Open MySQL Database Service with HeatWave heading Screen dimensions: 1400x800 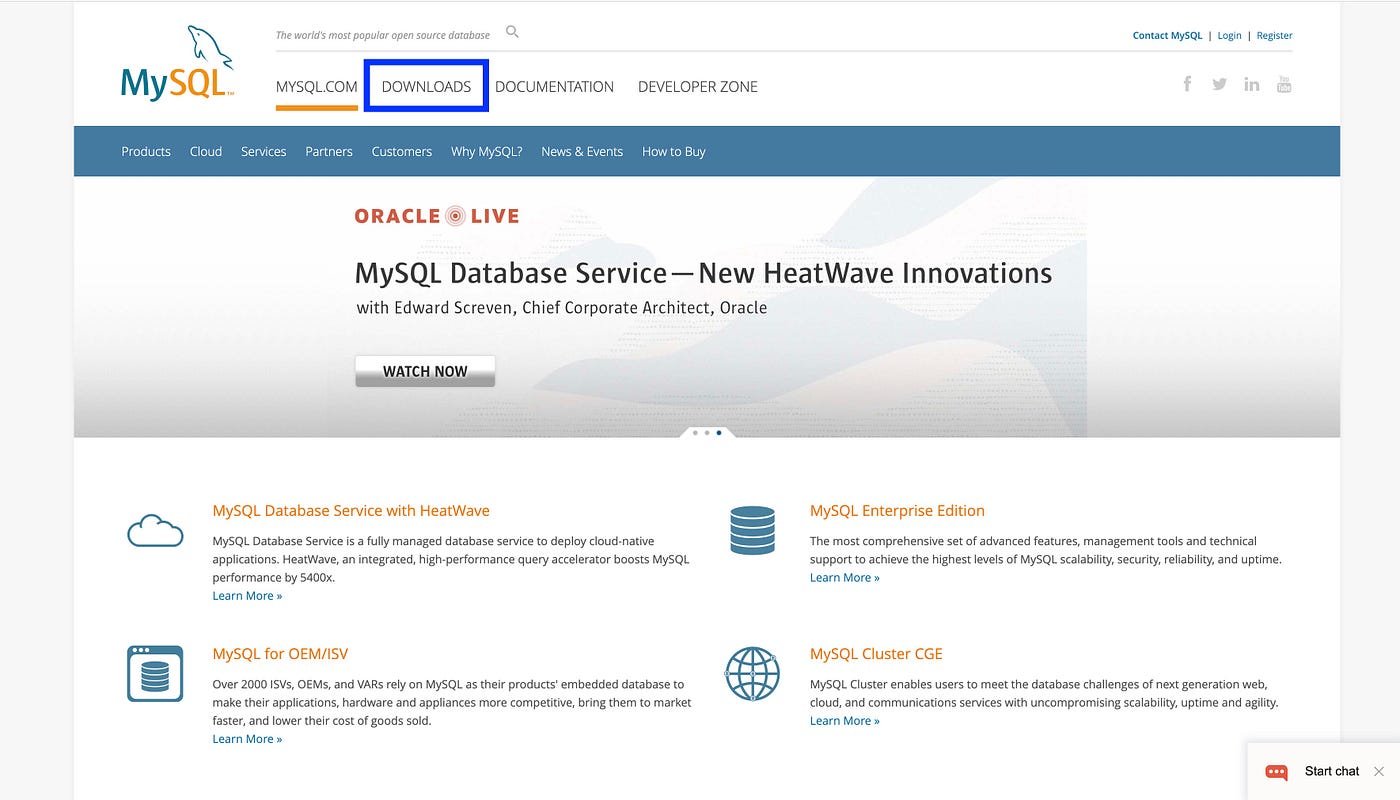[351, 511]
